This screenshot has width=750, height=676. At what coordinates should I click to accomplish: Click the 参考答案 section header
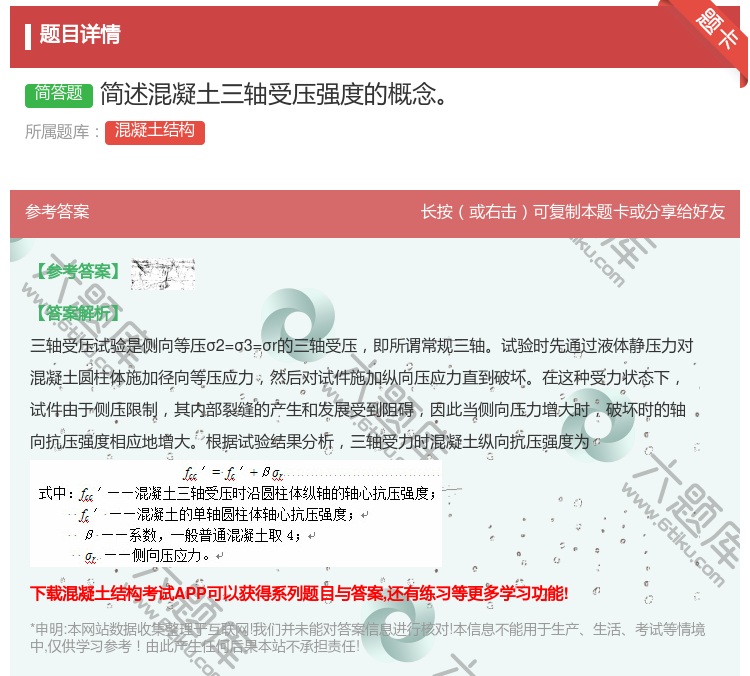click(x=57, y=211)
